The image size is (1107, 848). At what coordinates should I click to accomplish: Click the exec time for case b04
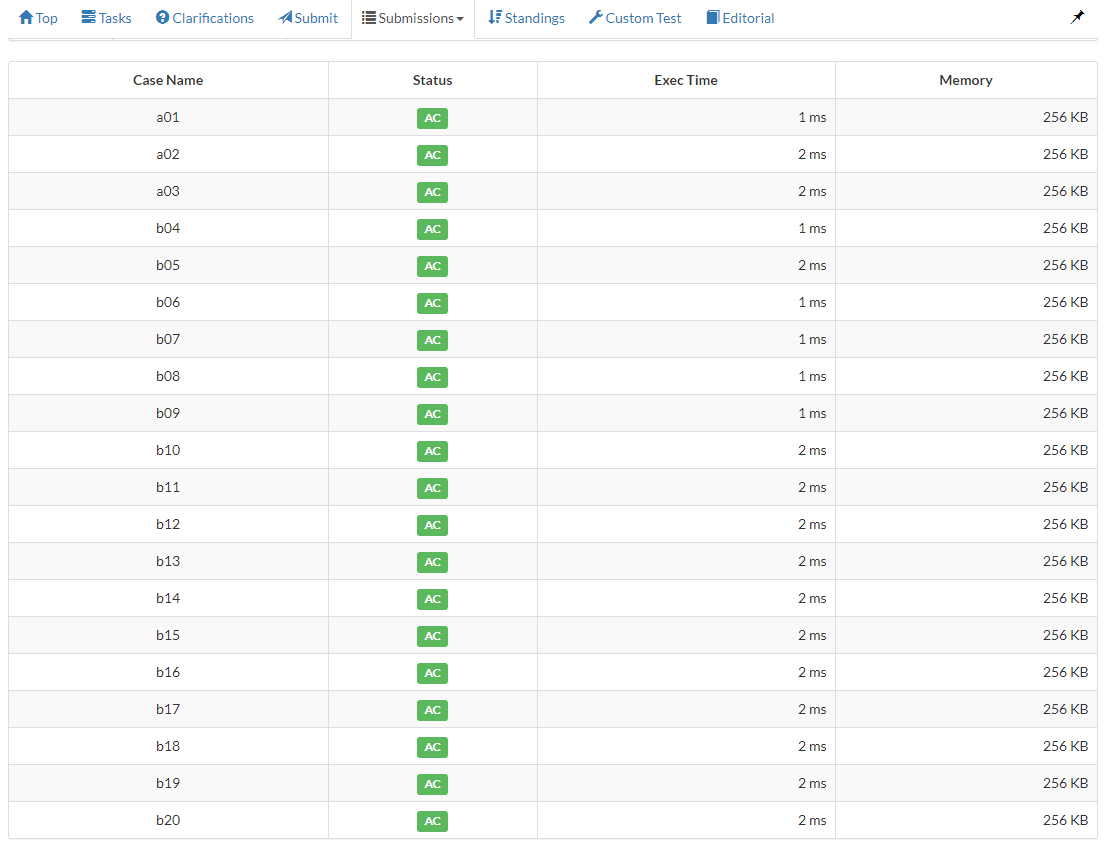click(812, 228)
